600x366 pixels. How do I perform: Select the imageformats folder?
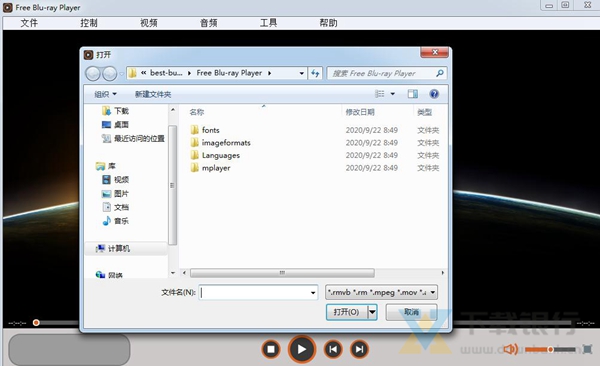(220, 143)
